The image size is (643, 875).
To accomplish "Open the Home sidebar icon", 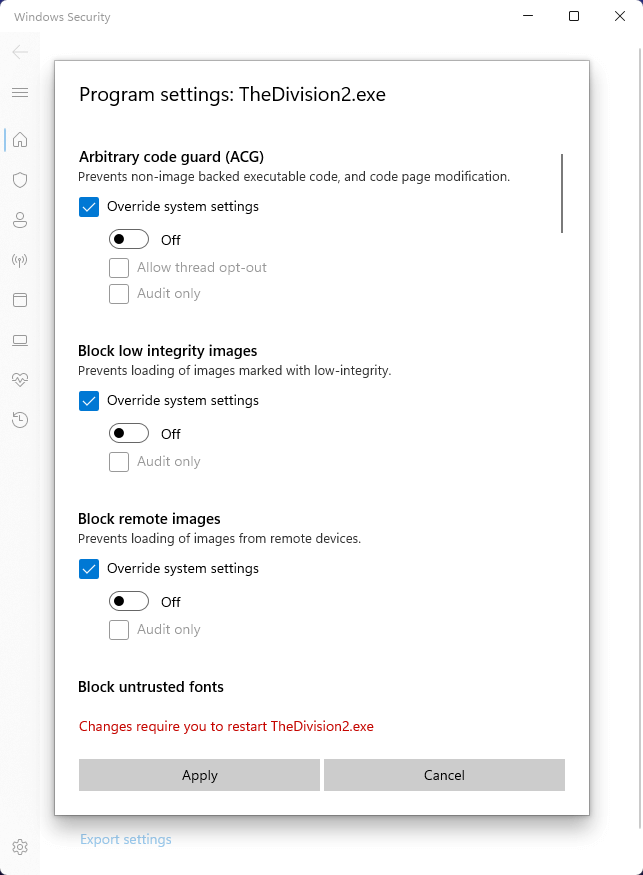I will tap(20, 140).
